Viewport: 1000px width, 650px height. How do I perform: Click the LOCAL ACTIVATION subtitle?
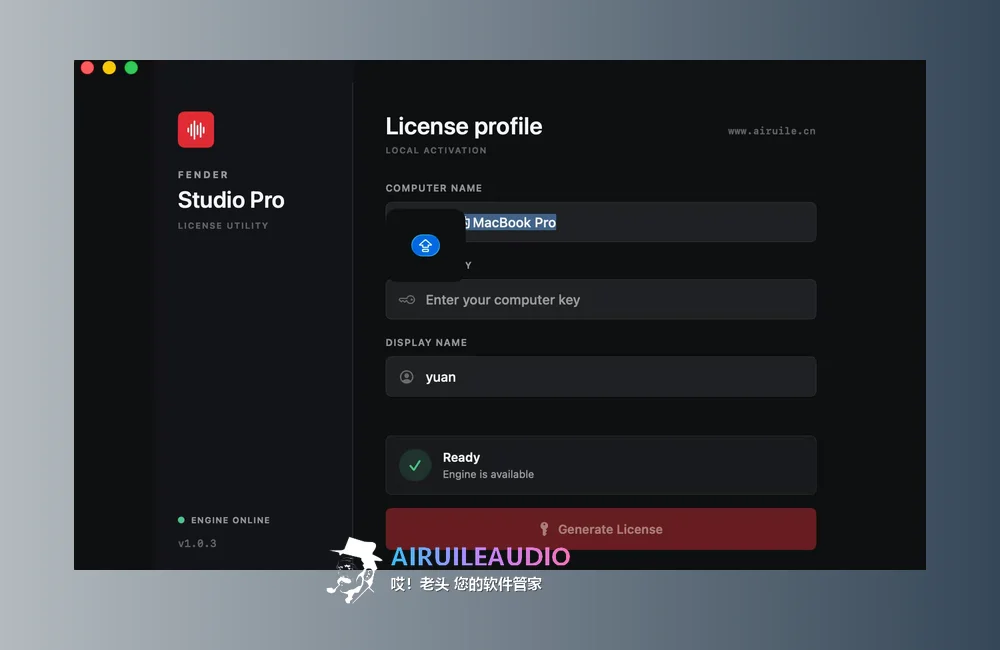tap(436, 151)
